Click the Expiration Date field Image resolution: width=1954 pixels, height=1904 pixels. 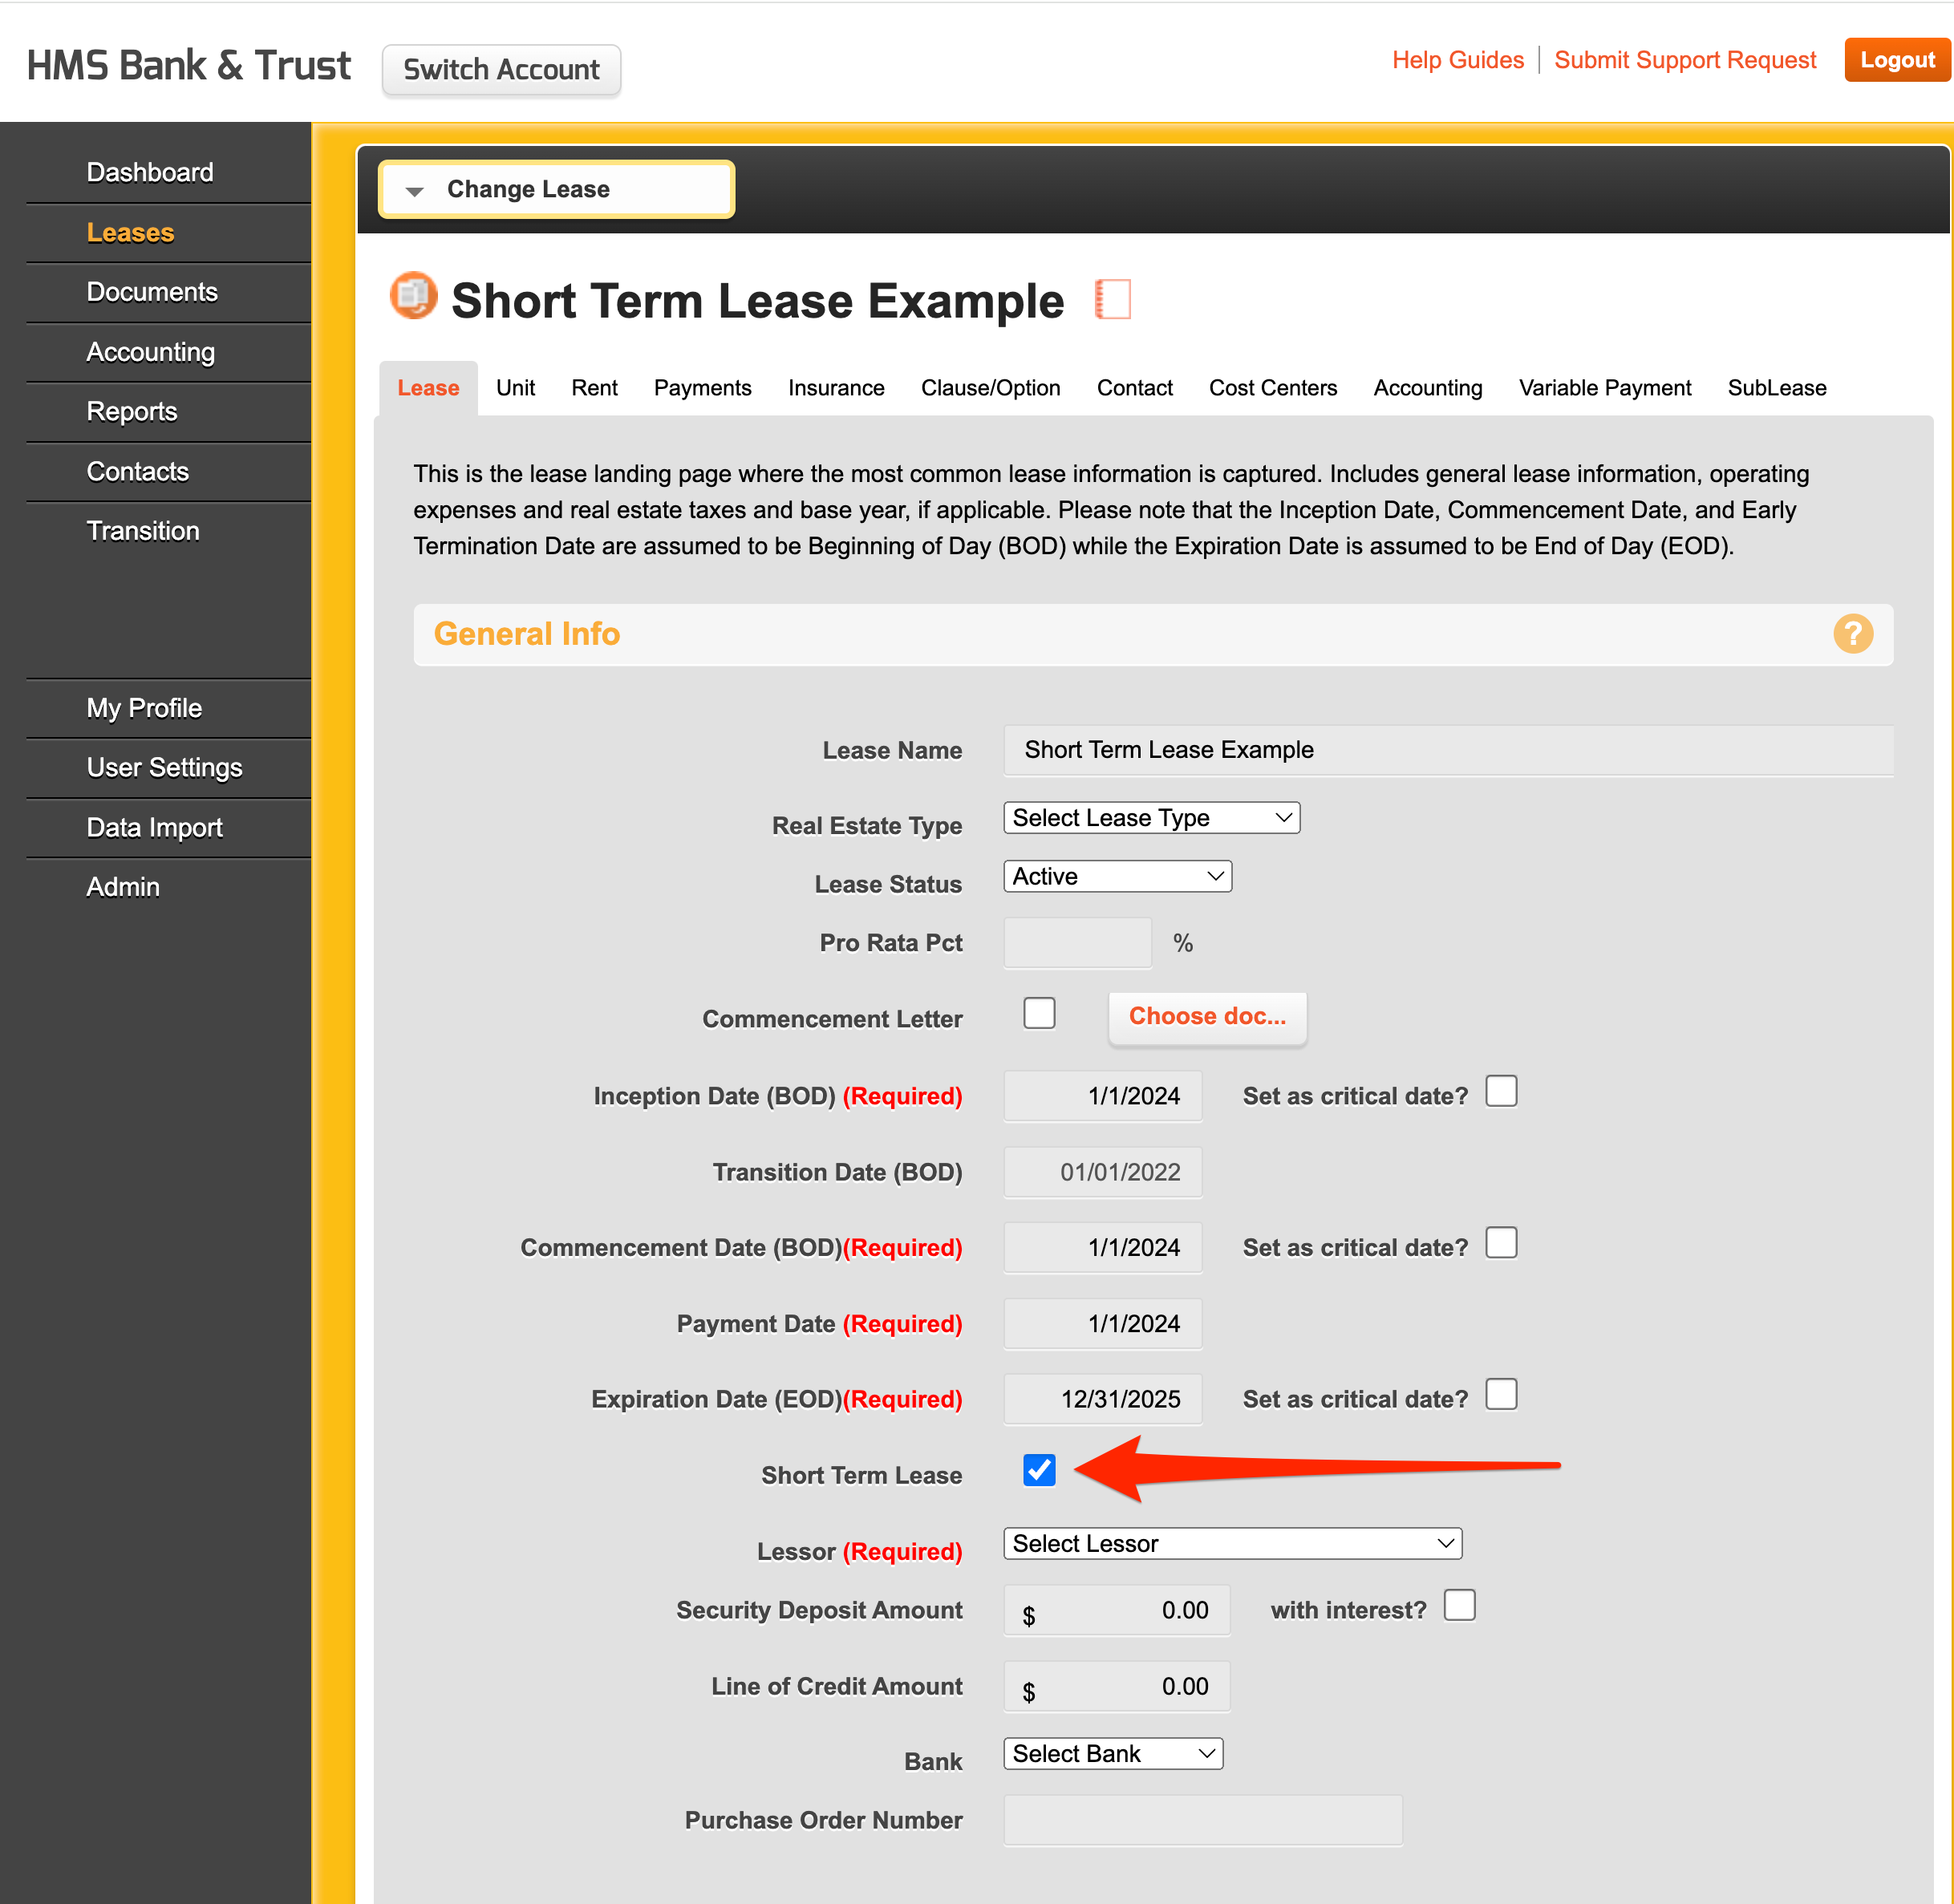(1102, 1399)
